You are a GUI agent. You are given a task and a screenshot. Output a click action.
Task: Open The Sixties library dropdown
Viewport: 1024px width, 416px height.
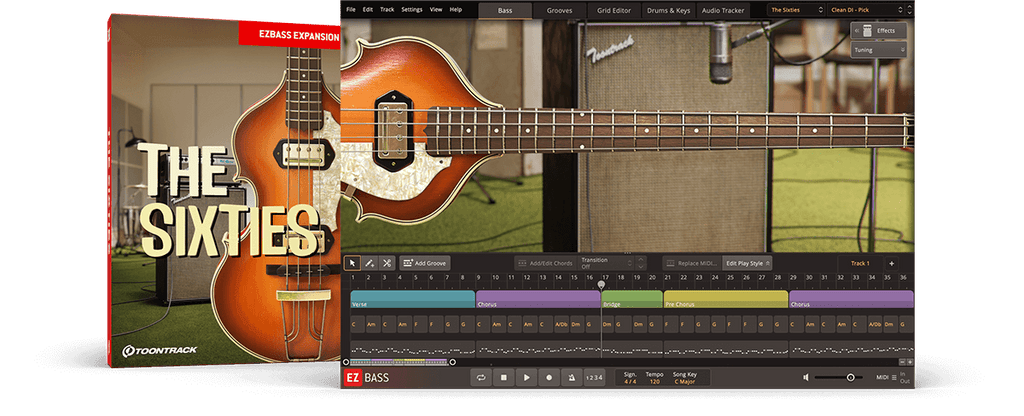[797, 10]
